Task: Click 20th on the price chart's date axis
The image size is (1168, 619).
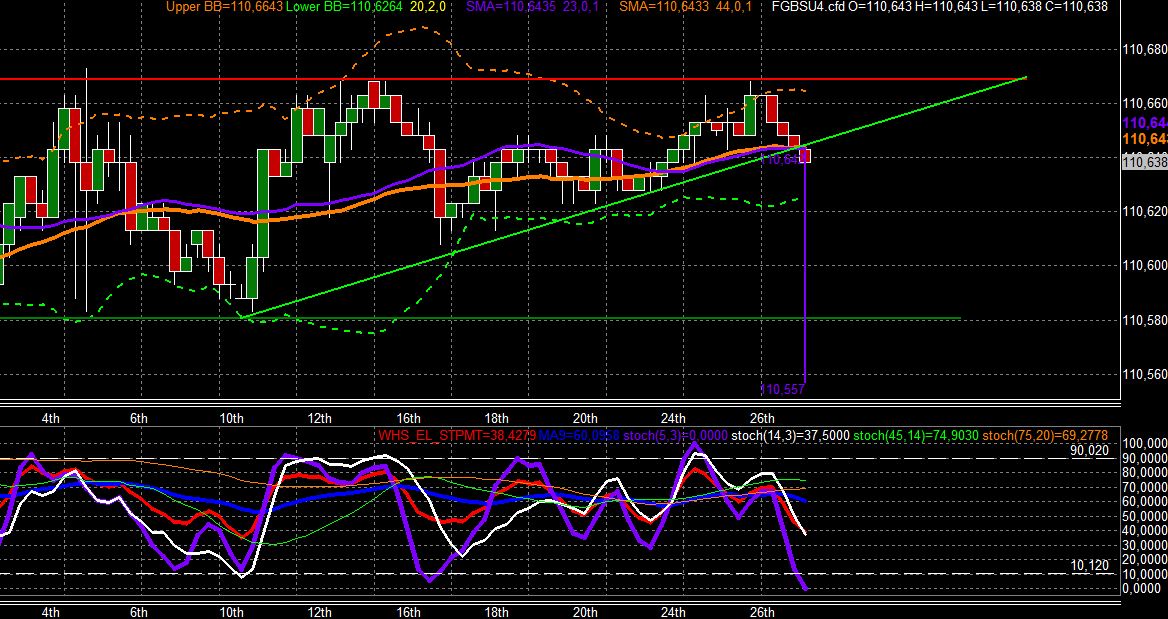Action: (585, 417)
